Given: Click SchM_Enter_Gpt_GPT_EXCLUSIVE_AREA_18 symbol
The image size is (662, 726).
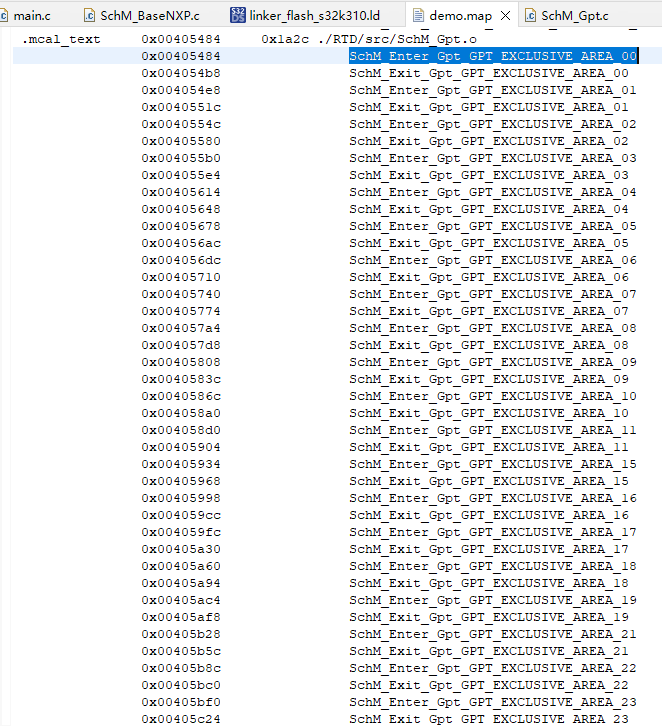Looking at the screenshot, I should point(493,566).
